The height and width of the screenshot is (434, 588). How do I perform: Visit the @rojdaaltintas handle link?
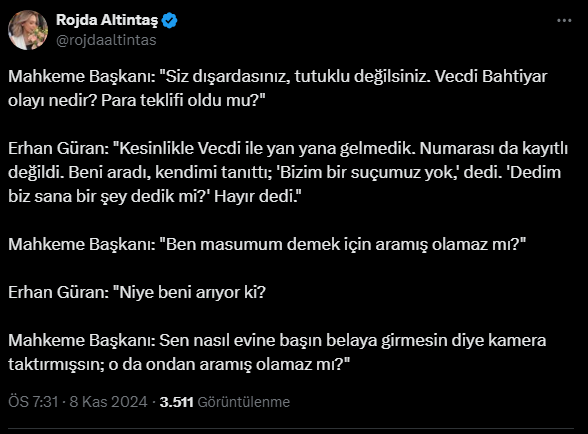(106, 40)
